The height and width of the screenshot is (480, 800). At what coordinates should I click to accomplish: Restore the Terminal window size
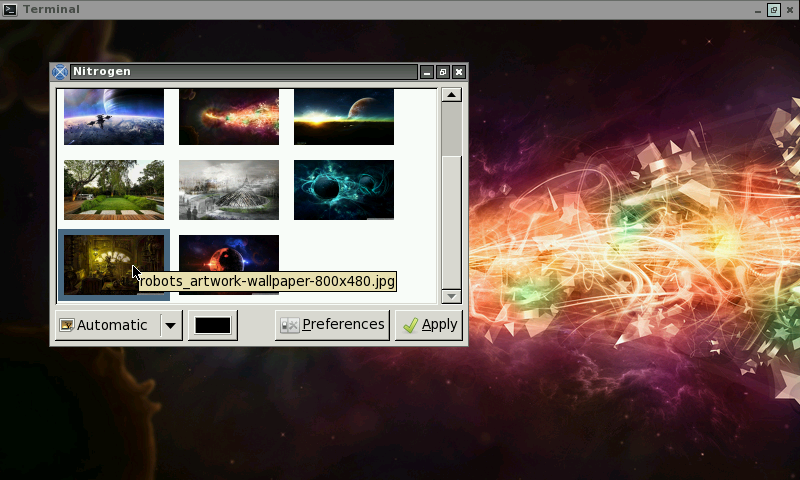[x=774, y=10]
